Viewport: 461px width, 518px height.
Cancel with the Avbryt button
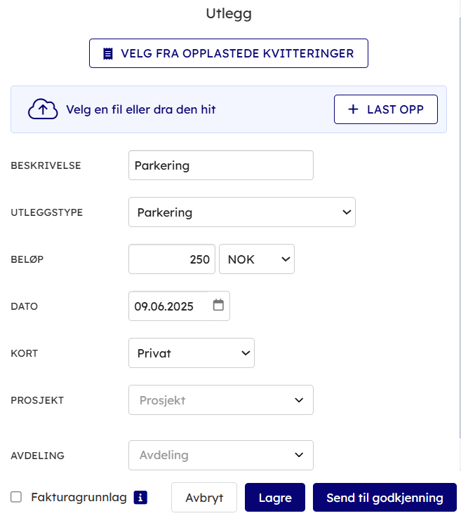pos(204,497)
